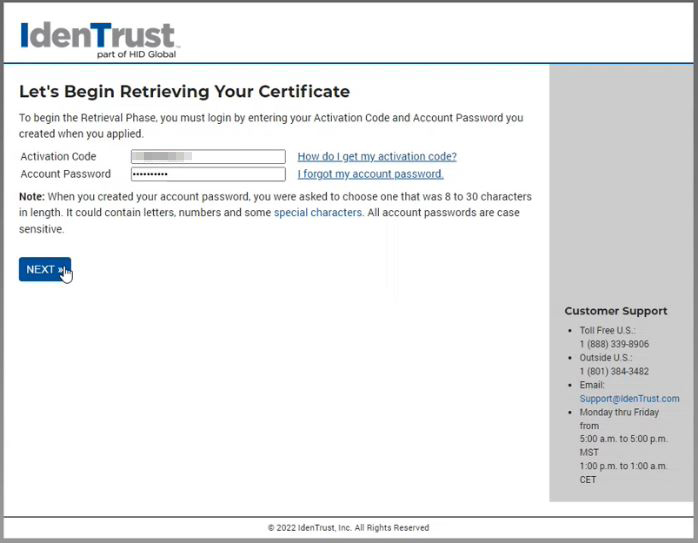Click 'I forgot my account password' link
Viewport: 698px width, 543px height.
point(370,174)
